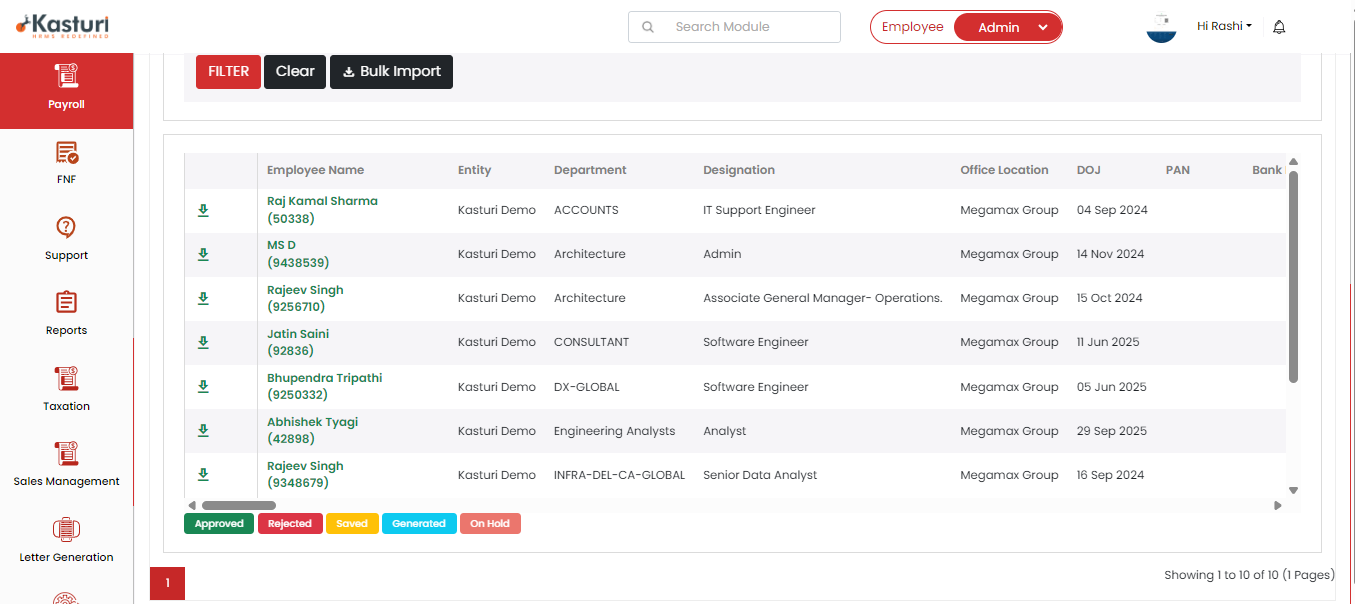1355x604 pixels.
Task: Click the Generated status legend
Action: click(419, 524)
